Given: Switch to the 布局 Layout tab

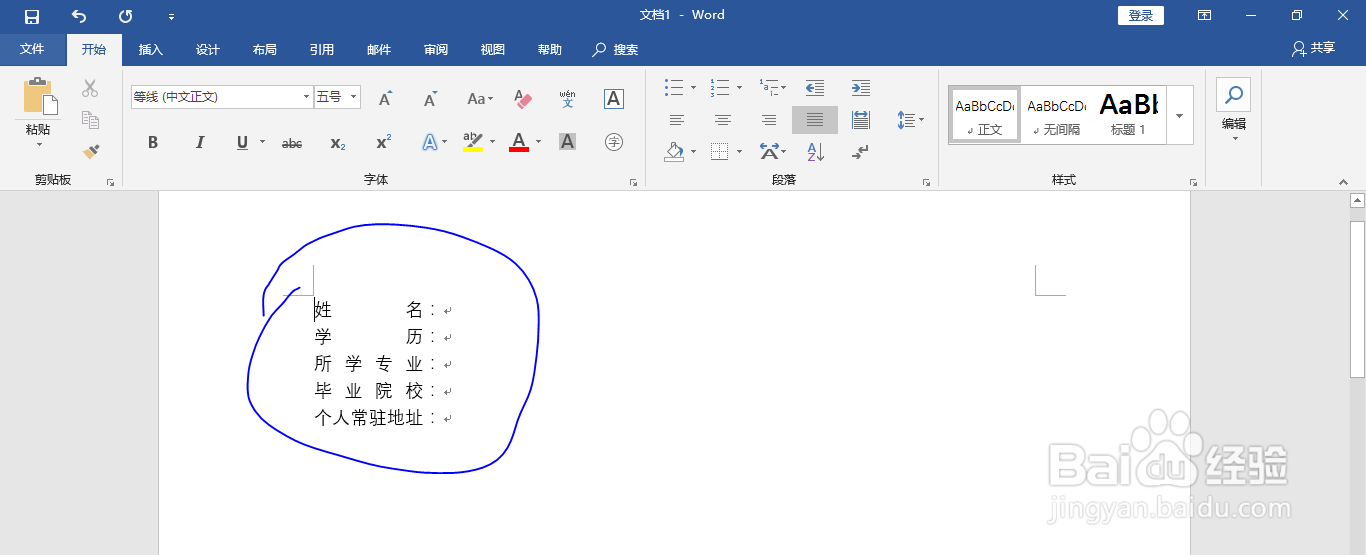Looking at the screenshot, I should click(x=265, y=50).
